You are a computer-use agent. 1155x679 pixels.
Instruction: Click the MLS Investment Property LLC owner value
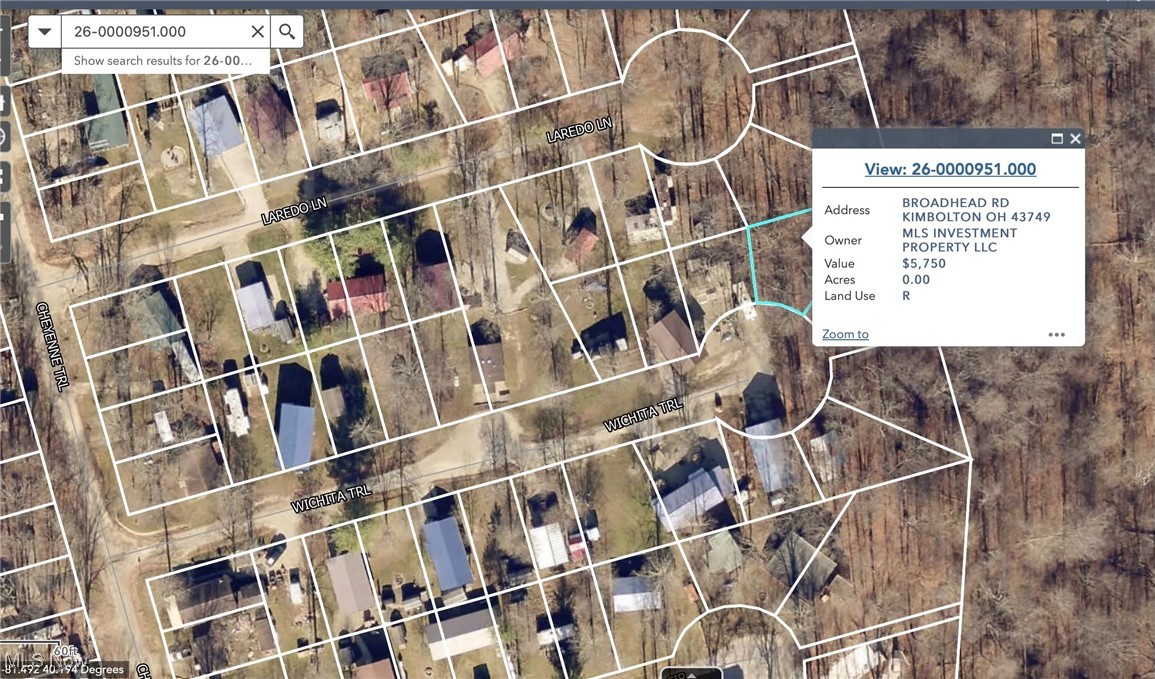click(959, 240)
